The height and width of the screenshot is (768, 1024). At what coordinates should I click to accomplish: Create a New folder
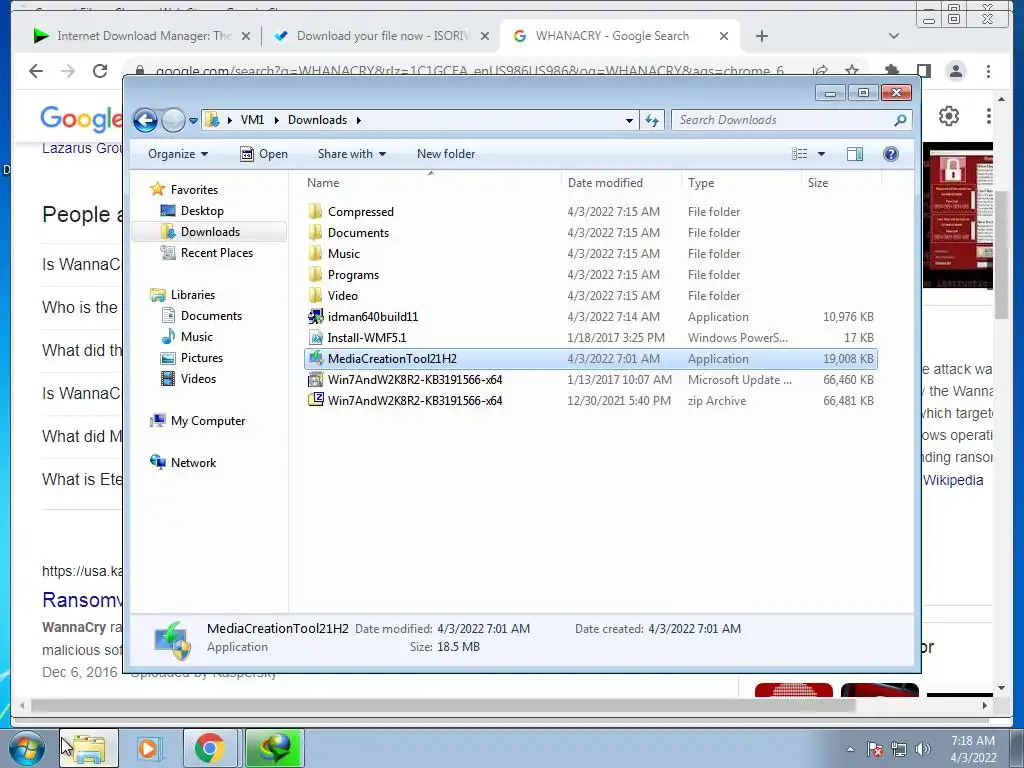point(446,154)
